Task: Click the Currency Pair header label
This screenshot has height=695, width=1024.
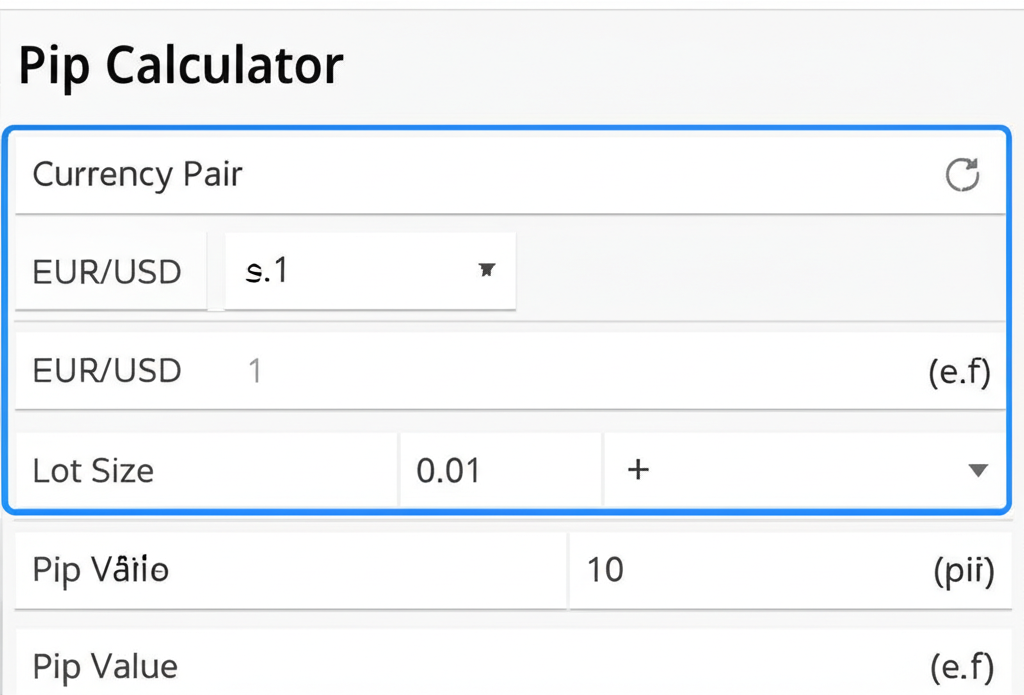Action: click(x=138, y=175)
